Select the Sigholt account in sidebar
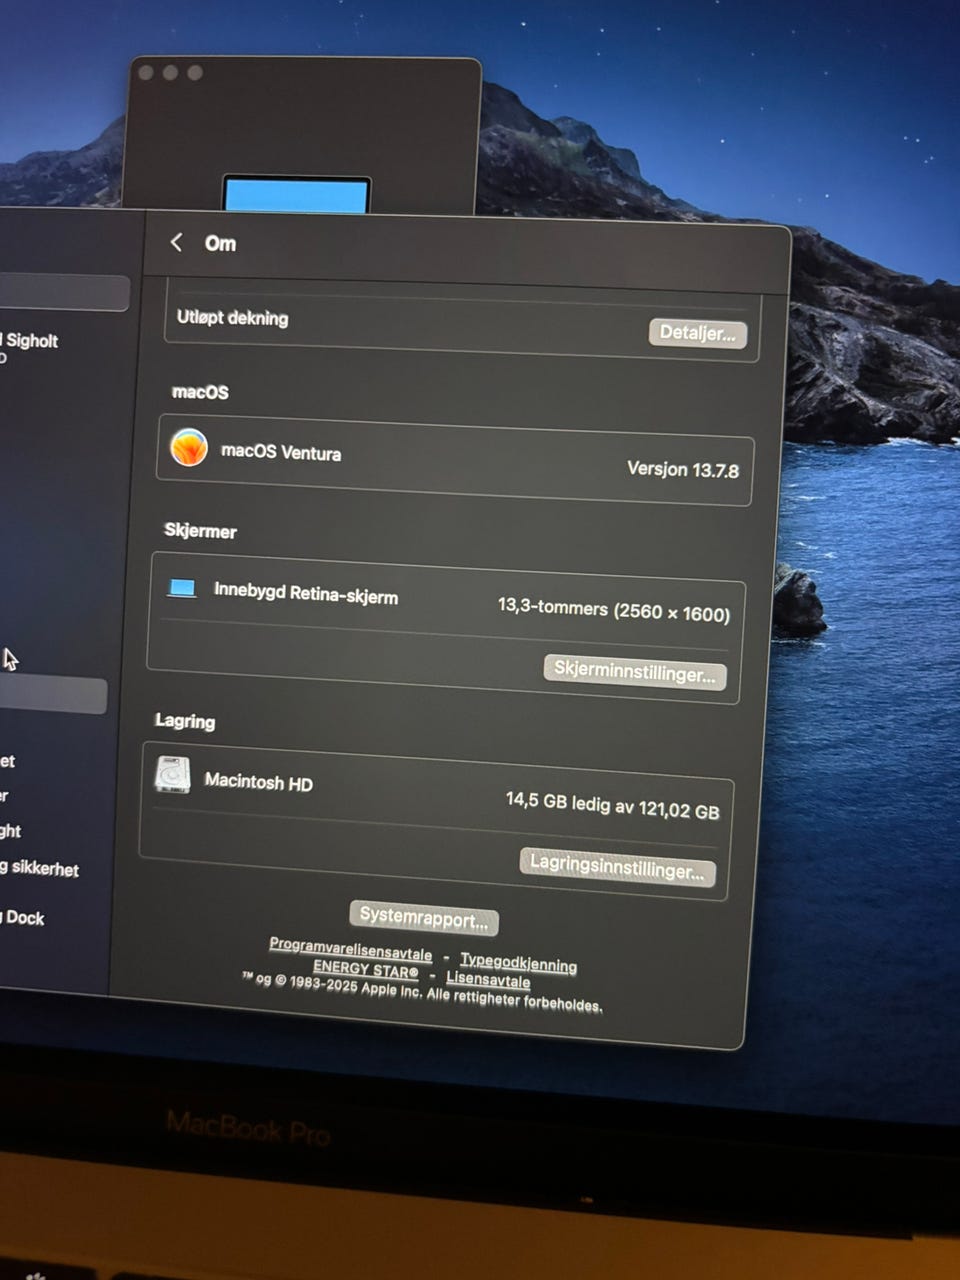Screen dimensions: 960x1280 pos(30,341)
